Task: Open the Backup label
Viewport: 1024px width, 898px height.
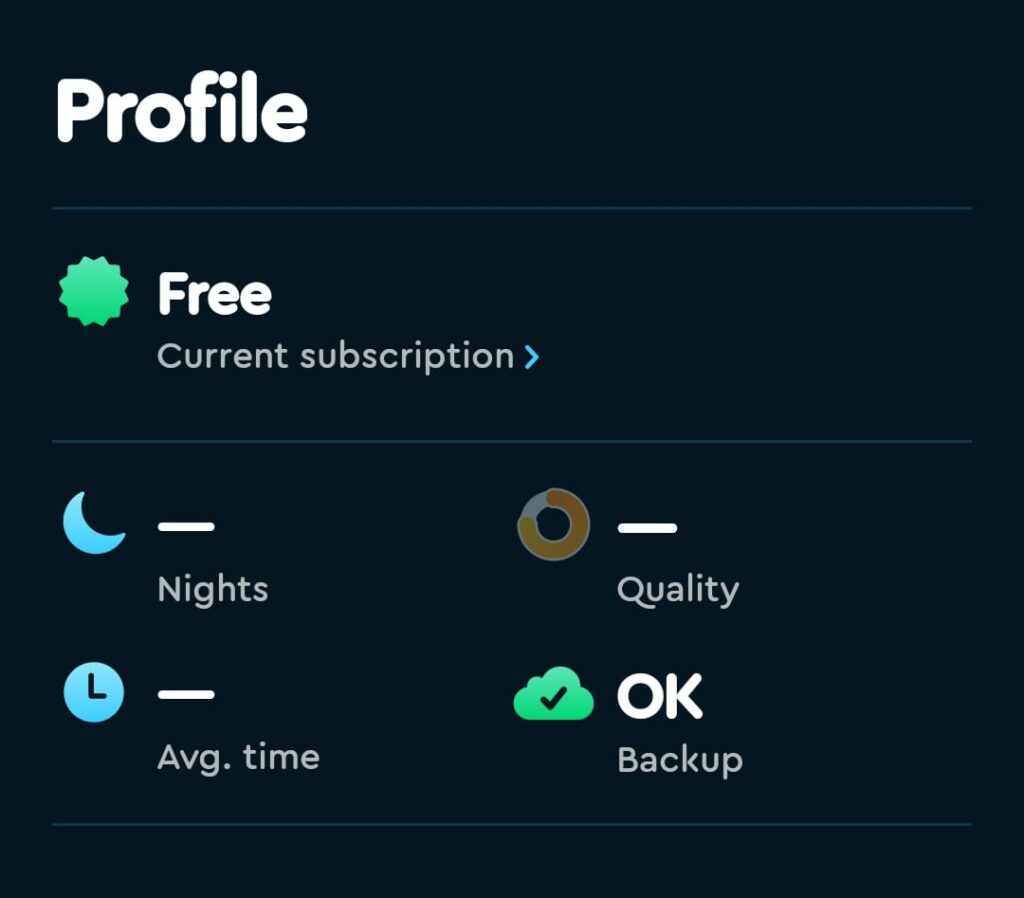Action: pos(680,760)
